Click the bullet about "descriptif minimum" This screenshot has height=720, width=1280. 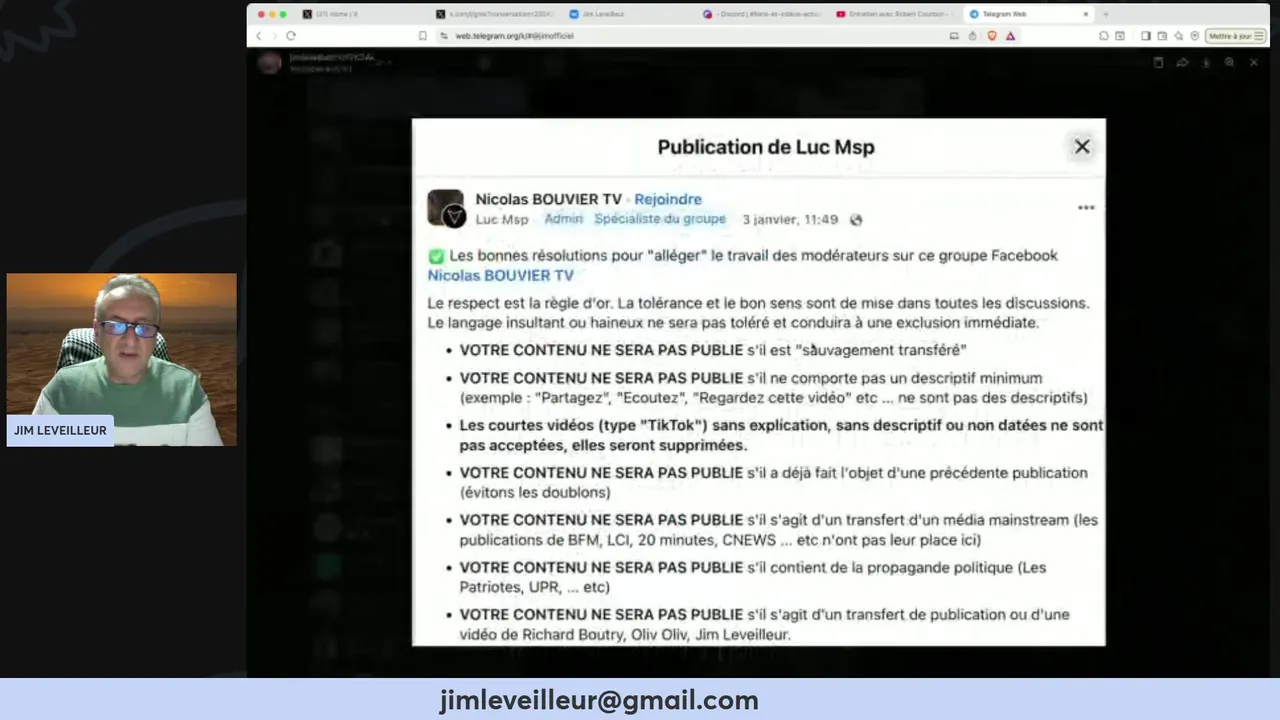click(x=773, y=388)
